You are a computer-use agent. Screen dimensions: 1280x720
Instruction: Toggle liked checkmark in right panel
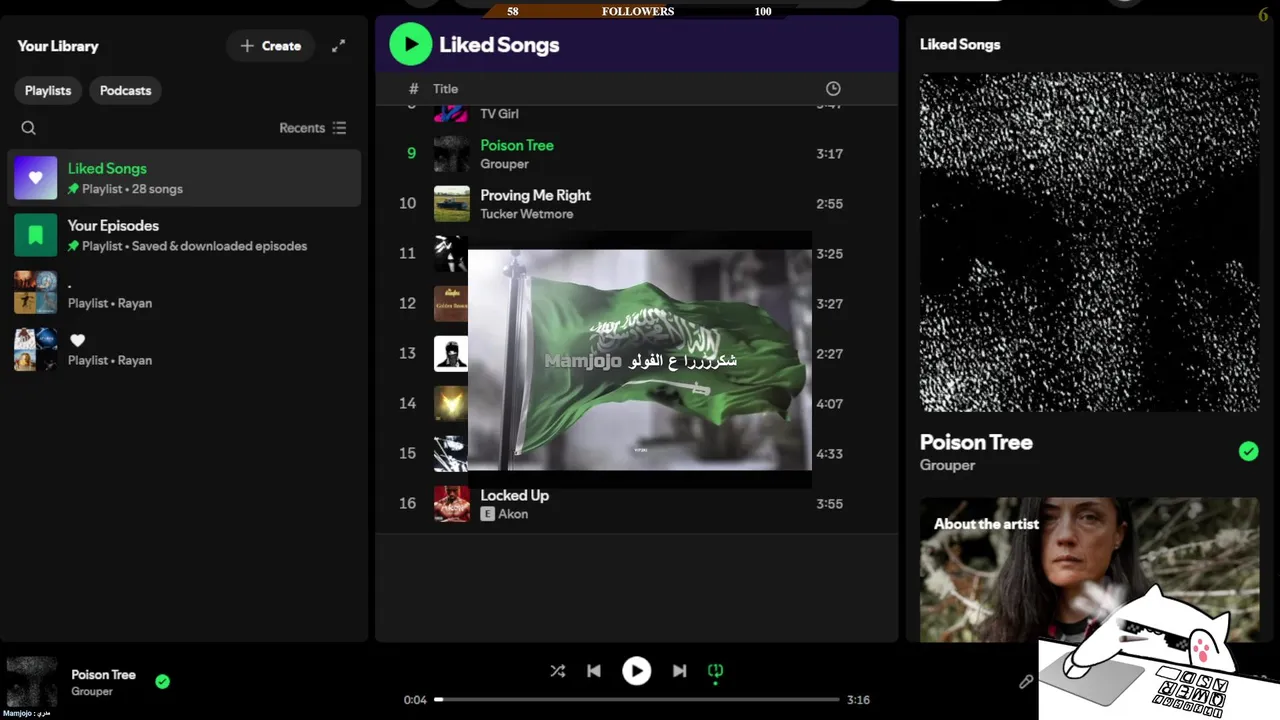1248,451
